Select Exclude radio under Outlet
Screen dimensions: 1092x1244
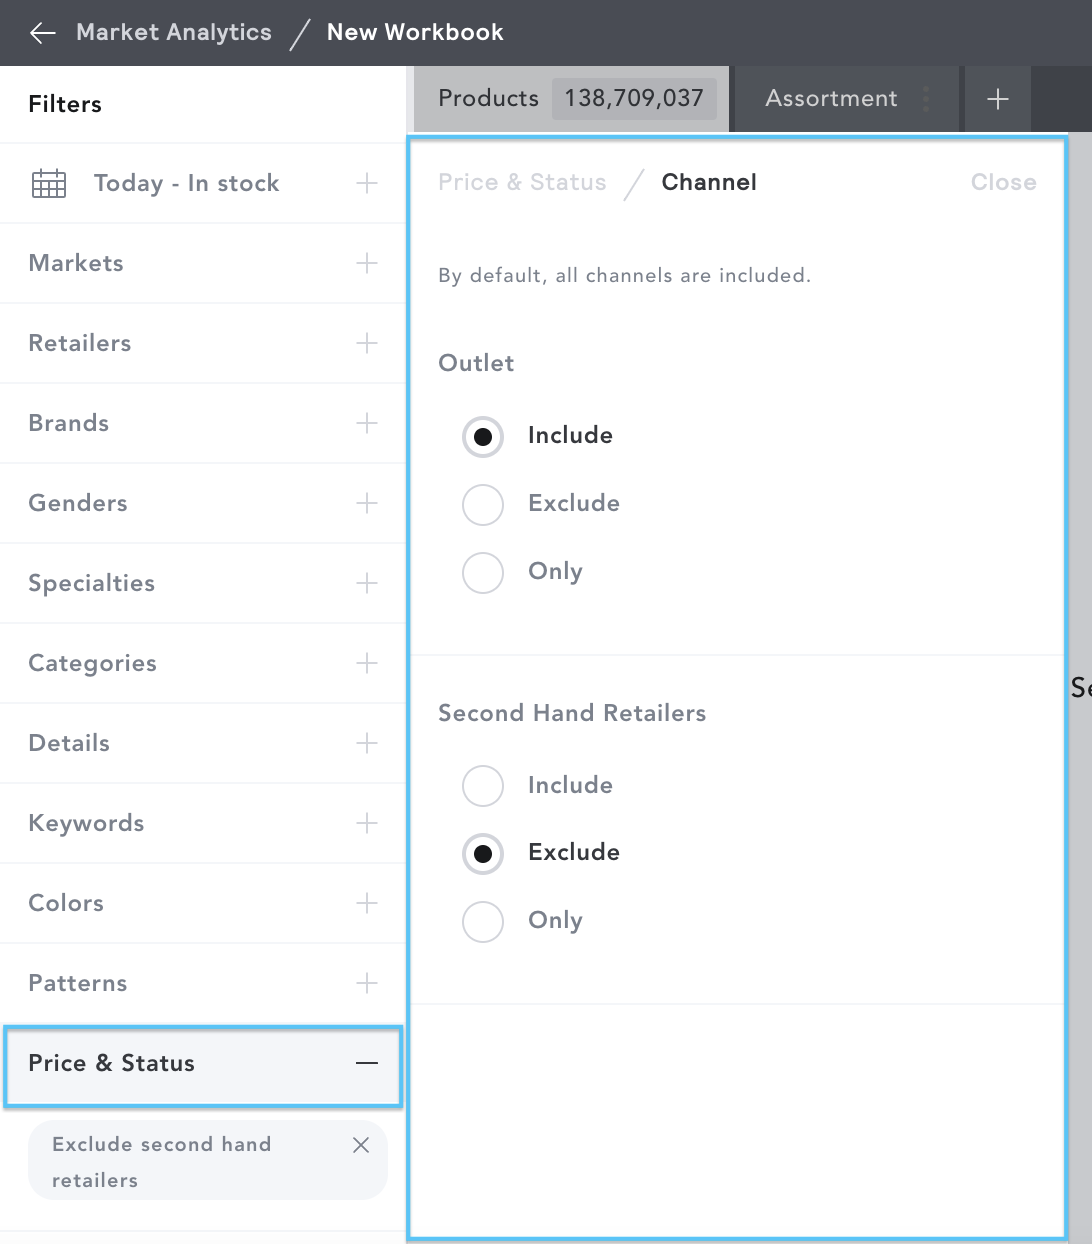[x=483, y=505]
